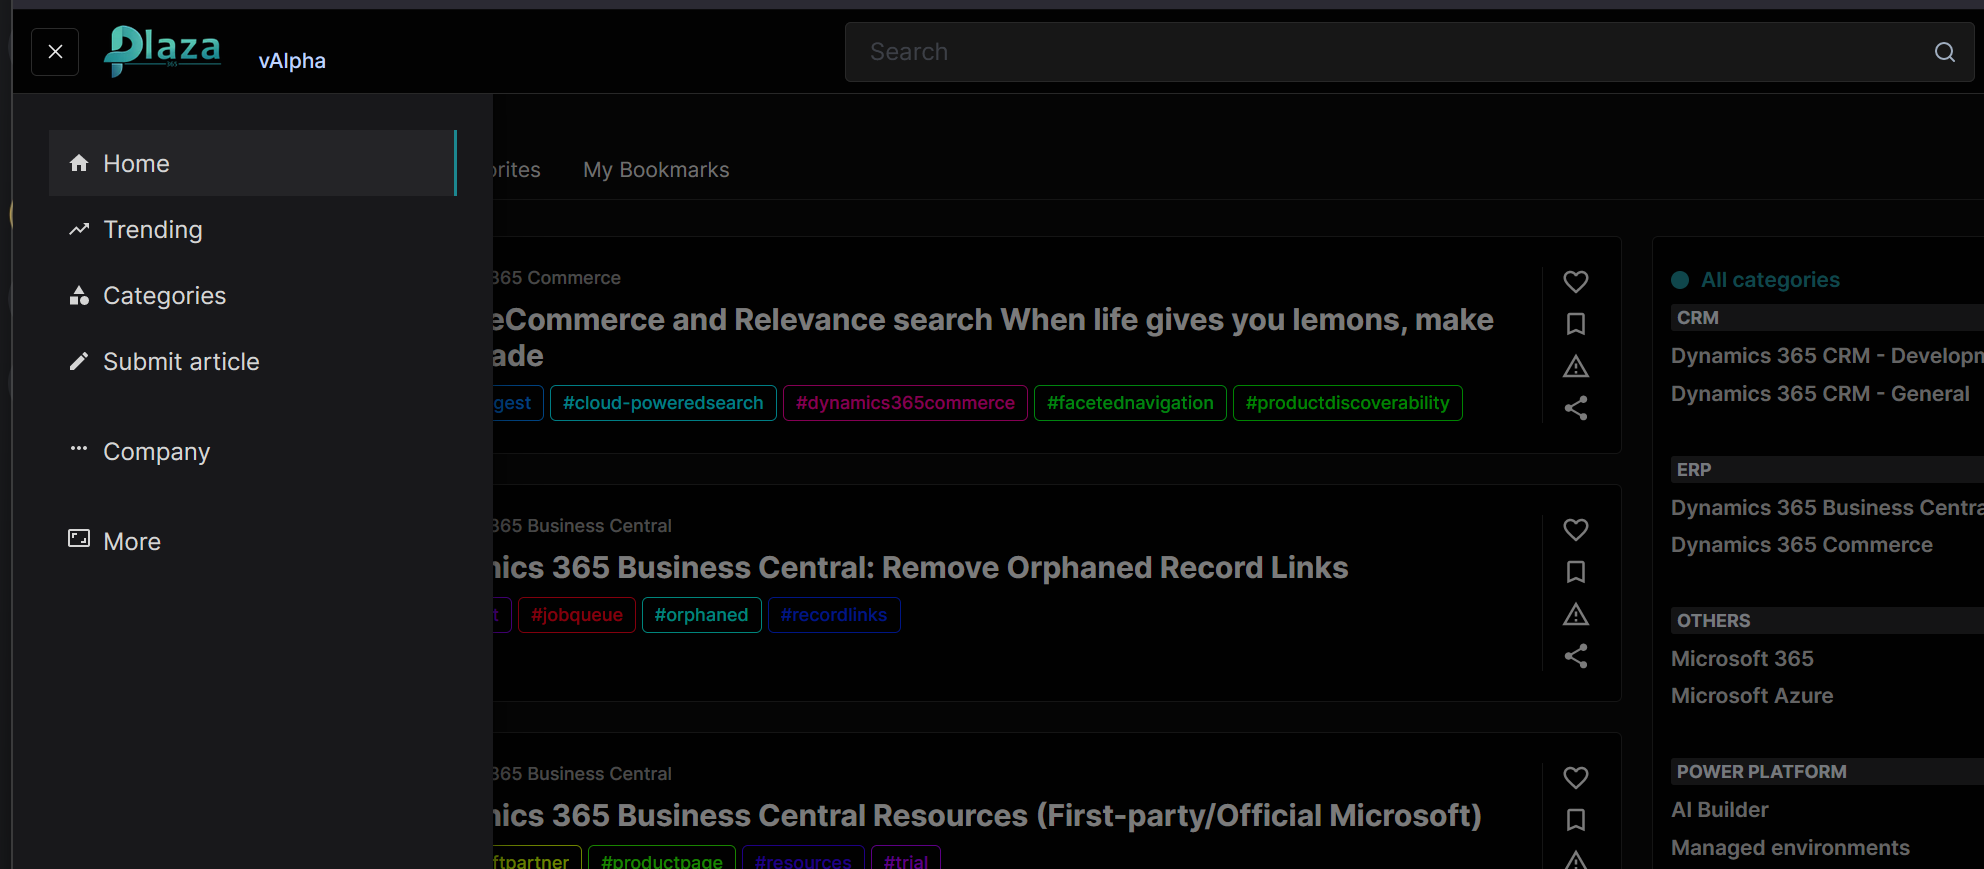1984x869 pixels.
Task: Like the eCommerce and Relevance search article
Action: pyautogui.click(x=1576, y=282)
